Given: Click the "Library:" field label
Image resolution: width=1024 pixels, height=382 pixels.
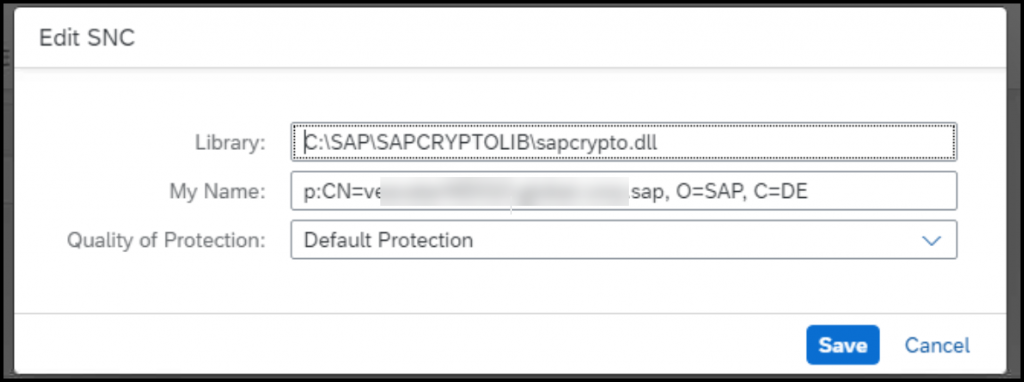Looking at the screenshot, I should 231,142.
